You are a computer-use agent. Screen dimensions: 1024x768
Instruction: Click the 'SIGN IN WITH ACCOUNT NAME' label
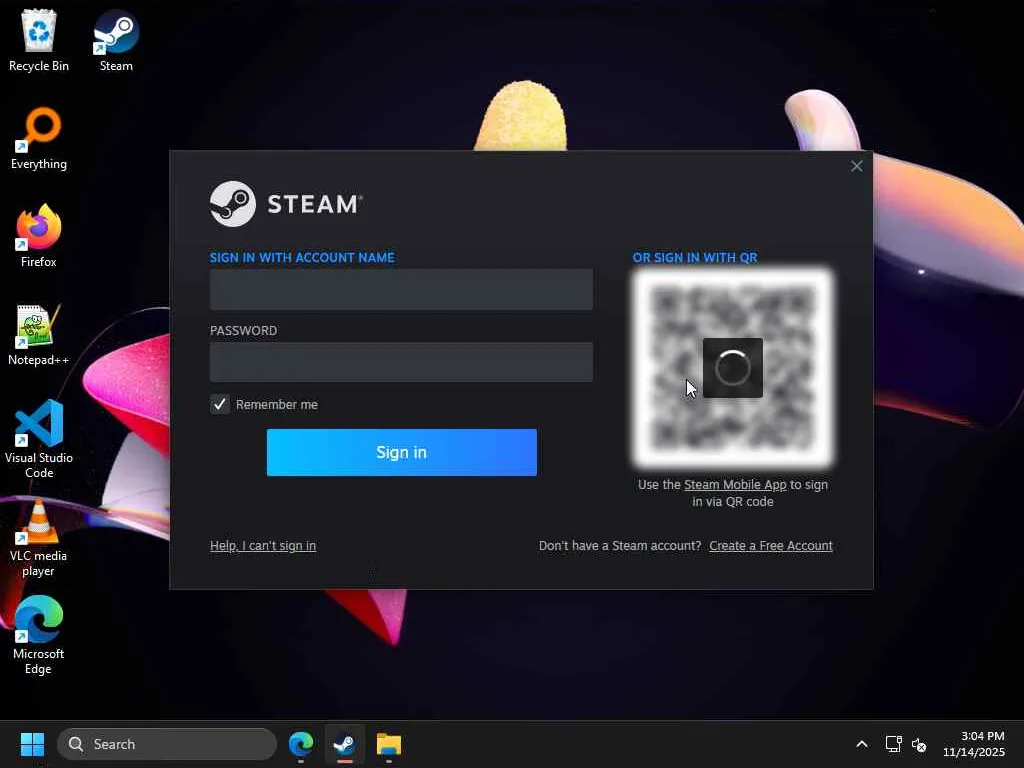click(302, 257)
